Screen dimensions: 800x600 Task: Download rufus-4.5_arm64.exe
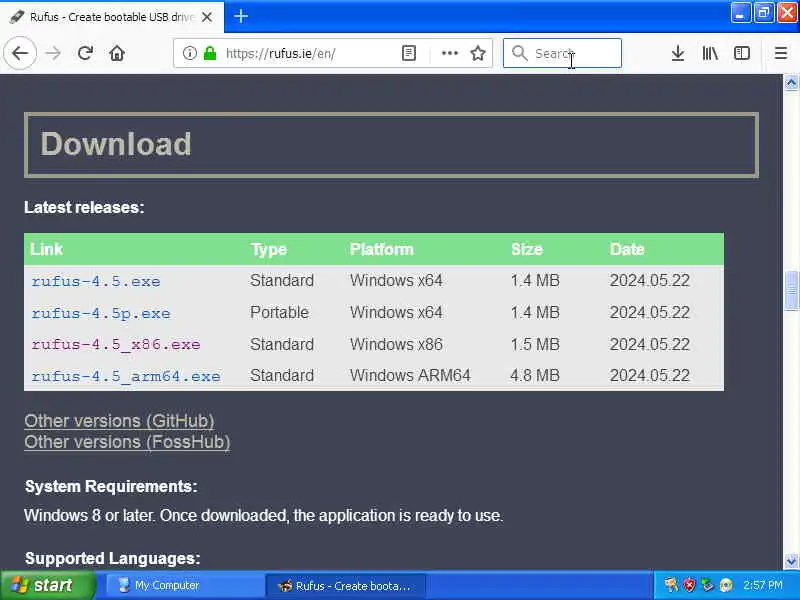coord(126,376)
